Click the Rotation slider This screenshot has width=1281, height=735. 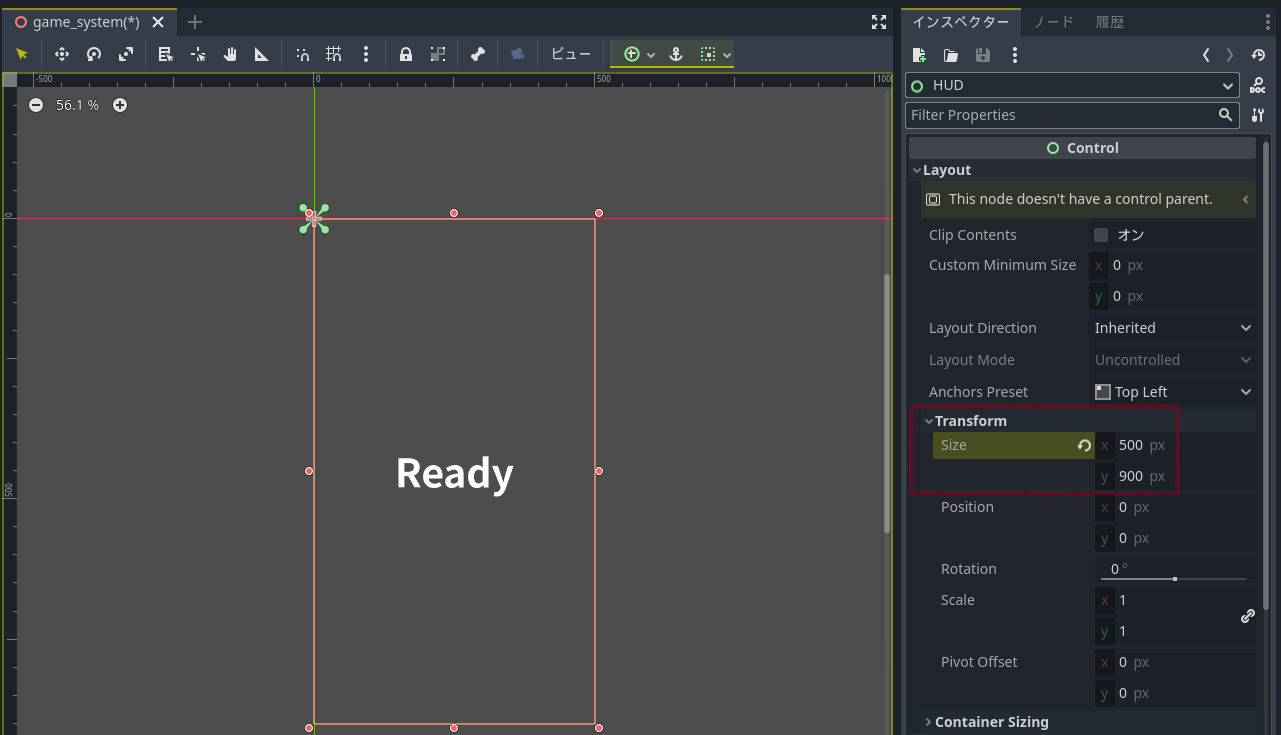coord(1174,578)
